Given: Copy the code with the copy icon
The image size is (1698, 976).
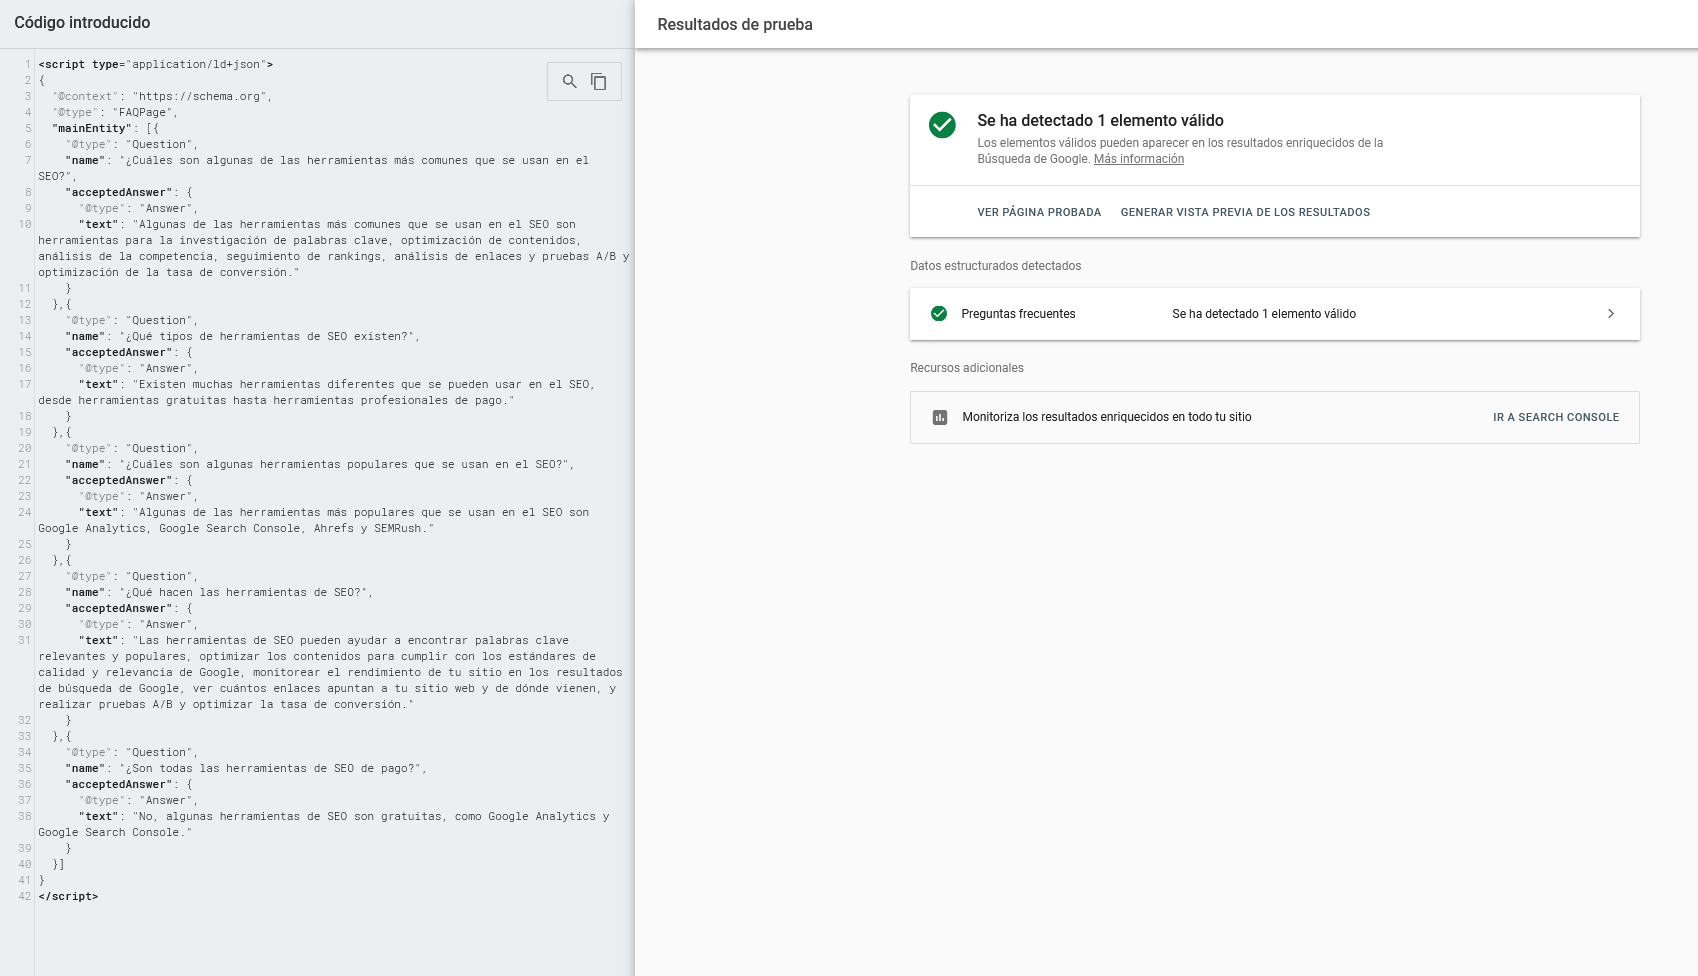Looking at the screenshot, I should pyautogui.click(x=599, y=82).
